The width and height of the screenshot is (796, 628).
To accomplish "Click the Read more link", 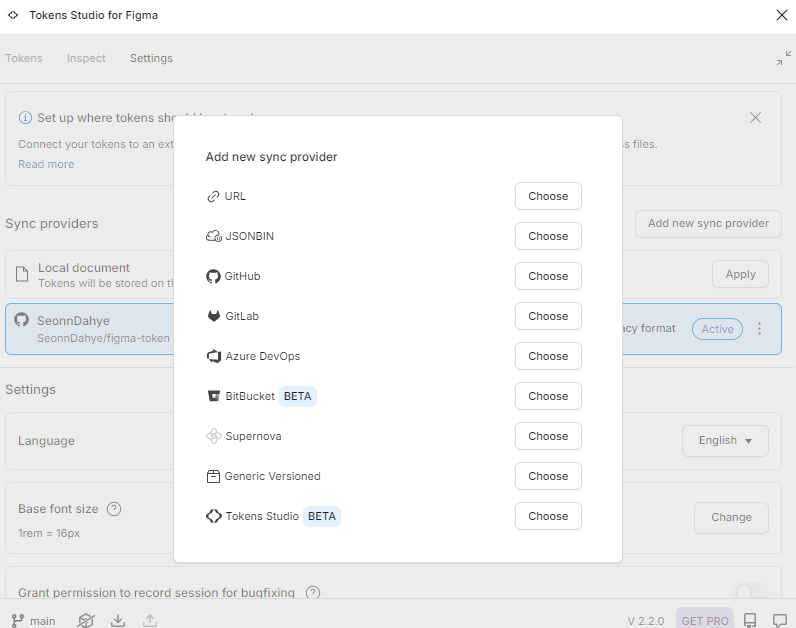I will point(46,164).
